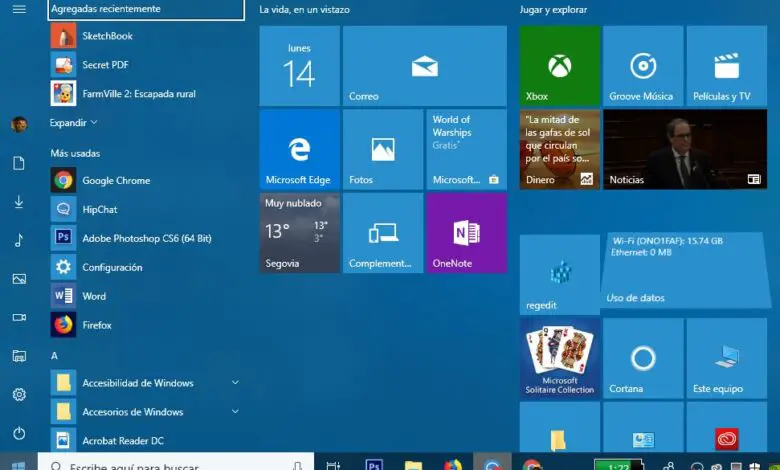
Task: Open World of Warships store tile
Action: click(x=467, y=149)
